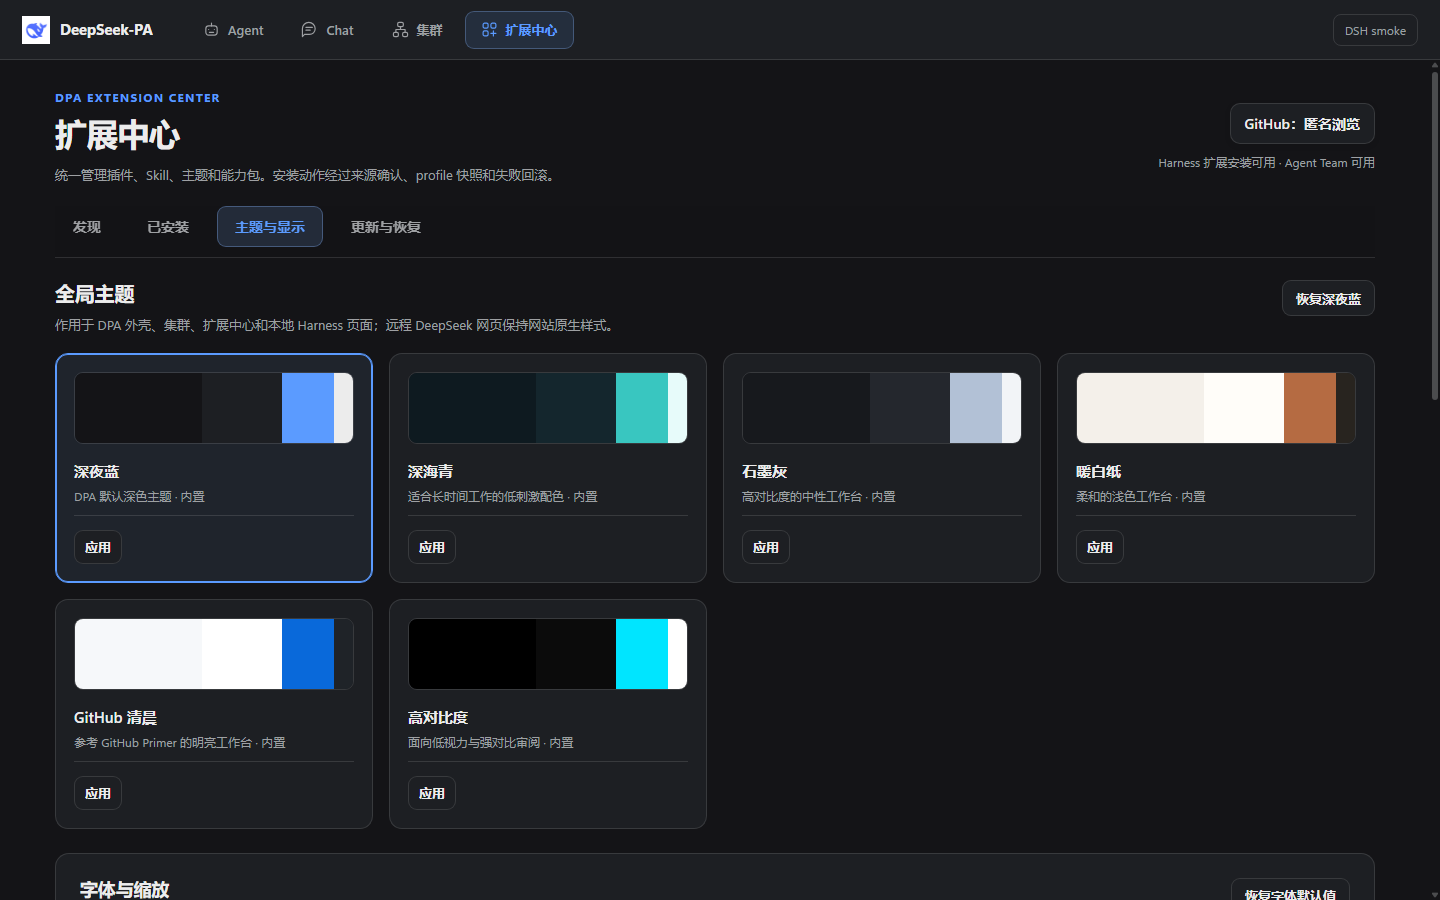Apply the 暖白纸 theme

click(1100, 547)
